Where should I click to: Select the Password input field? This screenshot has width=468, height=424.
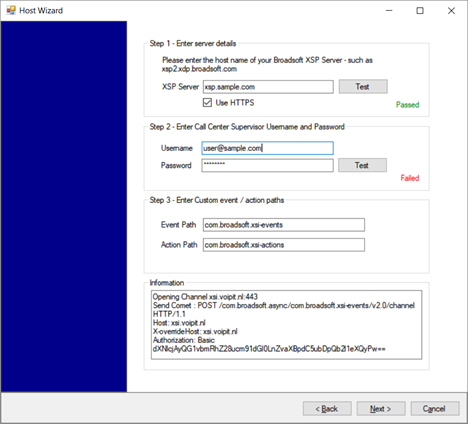pyautogui.click(x=267, y=165)
